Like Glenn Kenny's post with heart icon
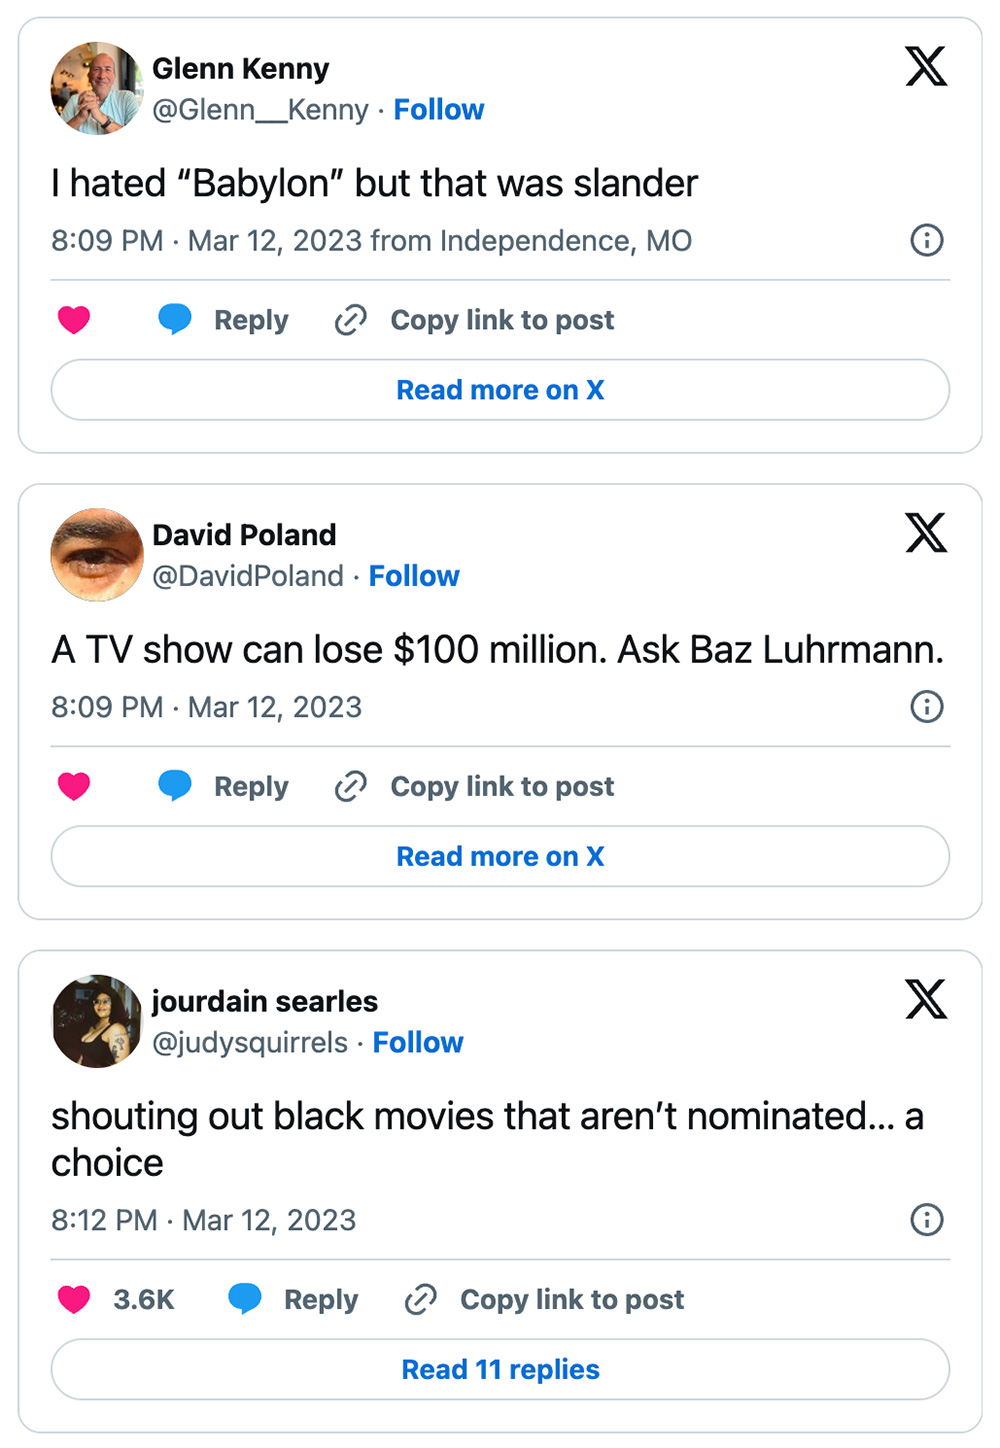This screenshot has height=1448, width=1000. (x=74, y=320)
